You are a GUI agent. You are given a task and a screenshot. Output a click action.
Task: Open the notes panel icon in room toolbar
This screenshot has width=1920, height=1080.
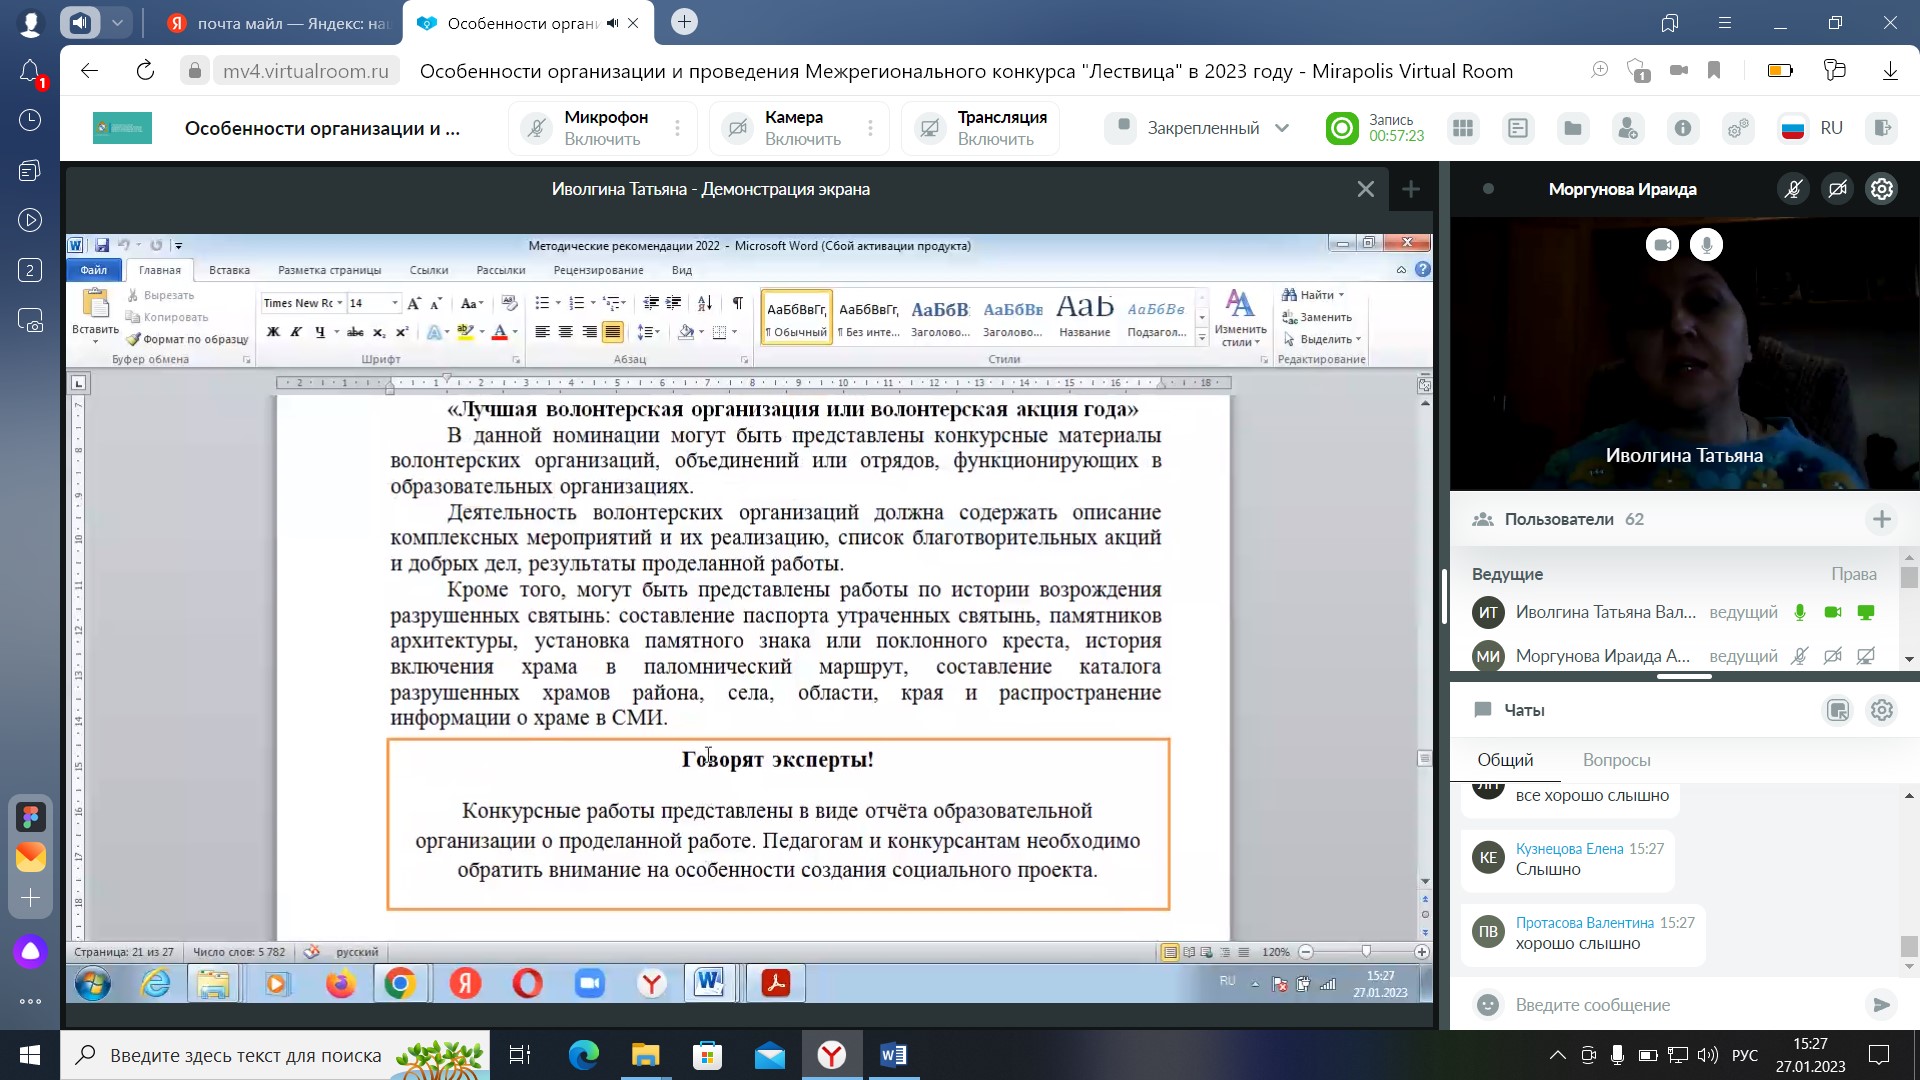[1518, 128]
